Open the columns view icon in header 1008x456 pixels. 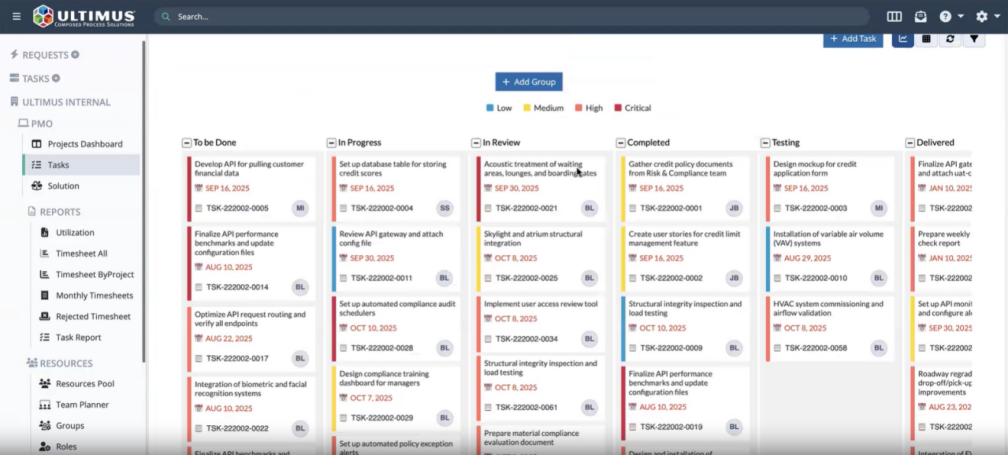click(894, 16)
